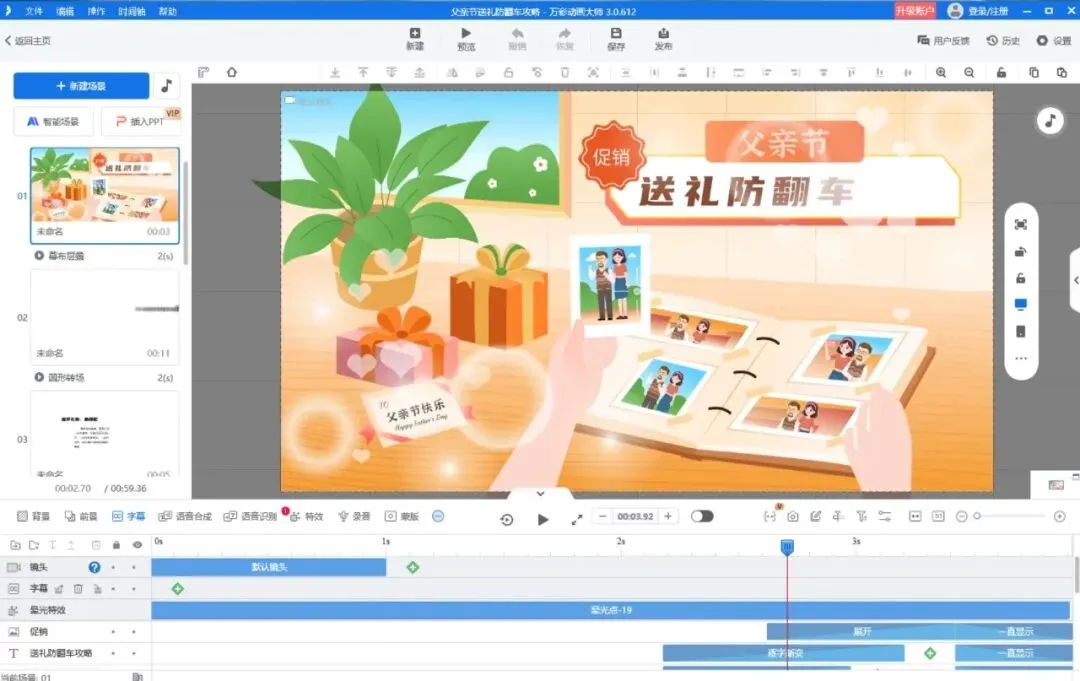Switch to the 字幕 tab

click(x=129, y=516)
